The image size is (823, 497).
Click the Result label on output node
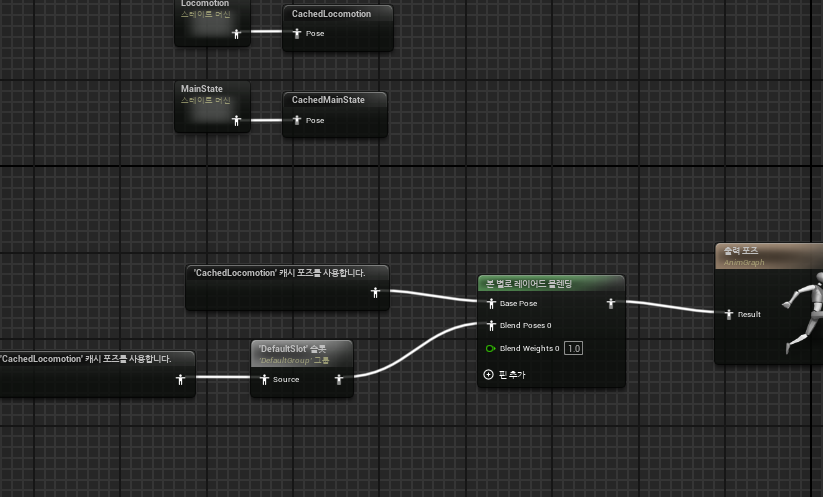point(749,314)
